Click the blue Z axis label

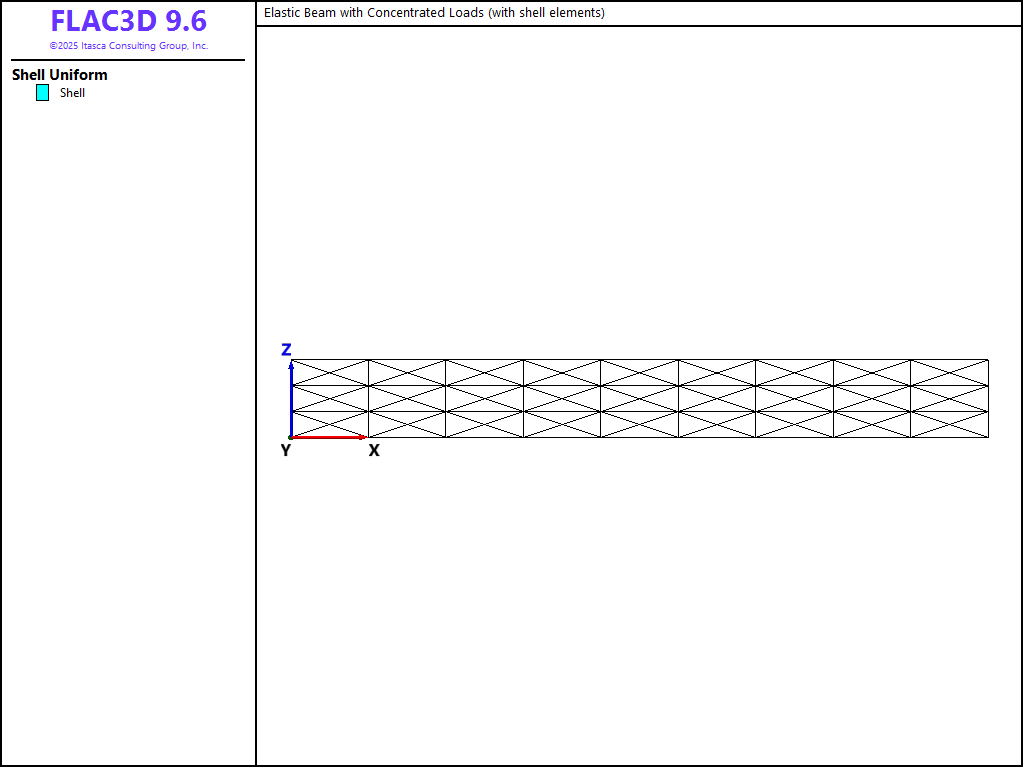[x=286, y=349]
